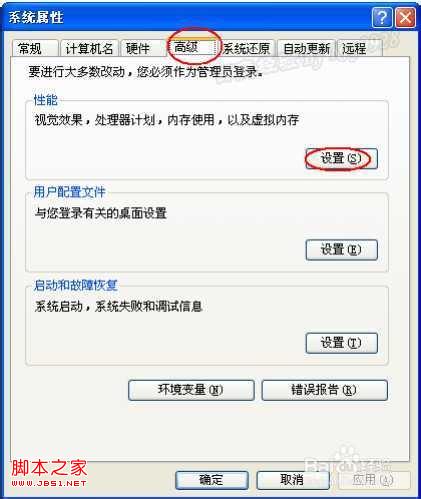Screen dimensions: 421x499
Task: Click the 系统属性 title bar
Action: point(187,17)
